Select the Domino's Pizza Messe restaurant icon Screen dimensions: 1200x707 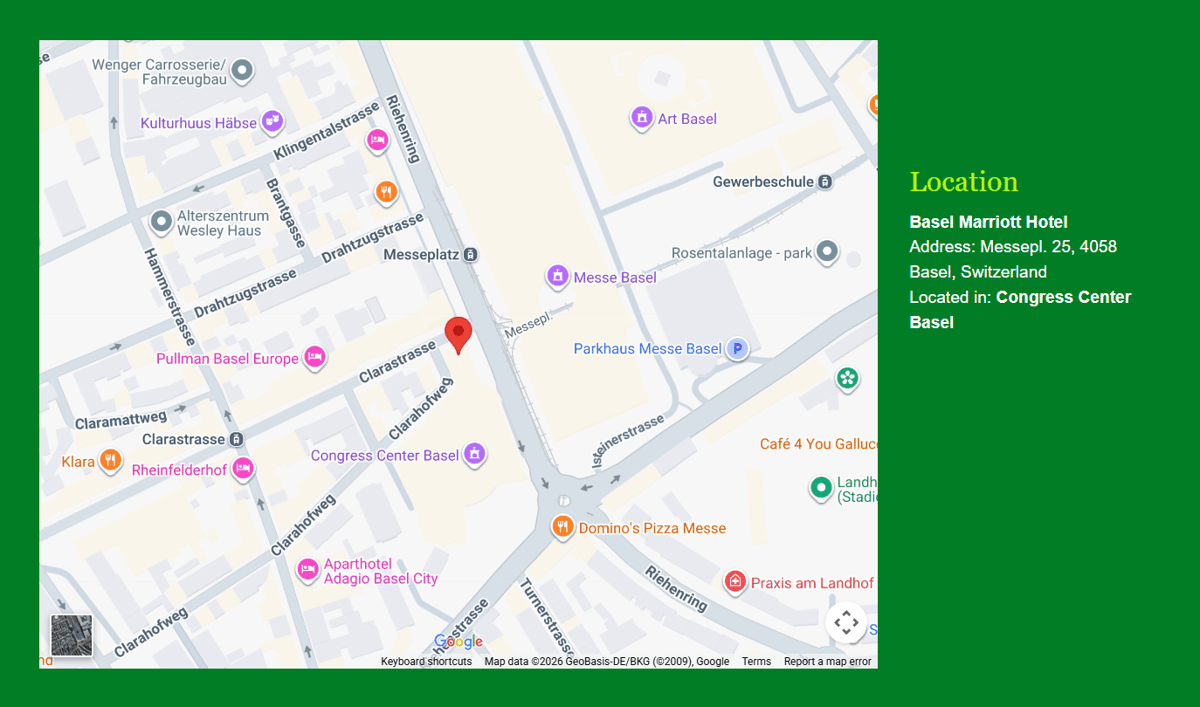(563, 527)
